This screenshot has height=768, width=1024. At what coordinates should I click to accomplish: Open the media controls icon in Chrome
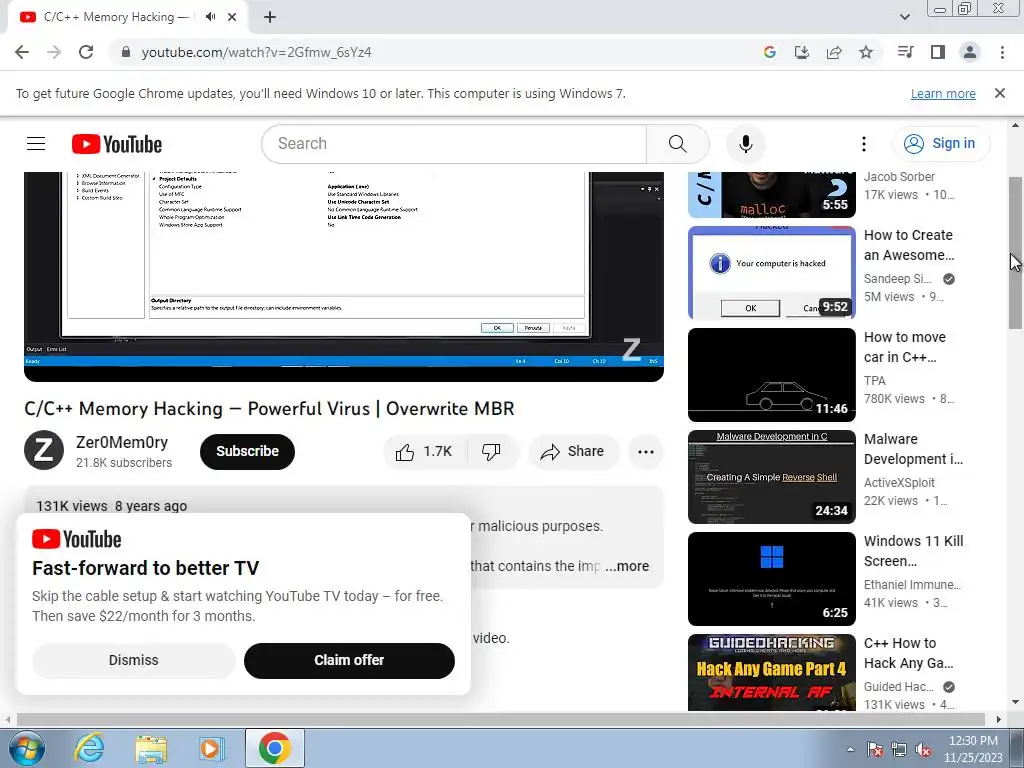point(906,52)
